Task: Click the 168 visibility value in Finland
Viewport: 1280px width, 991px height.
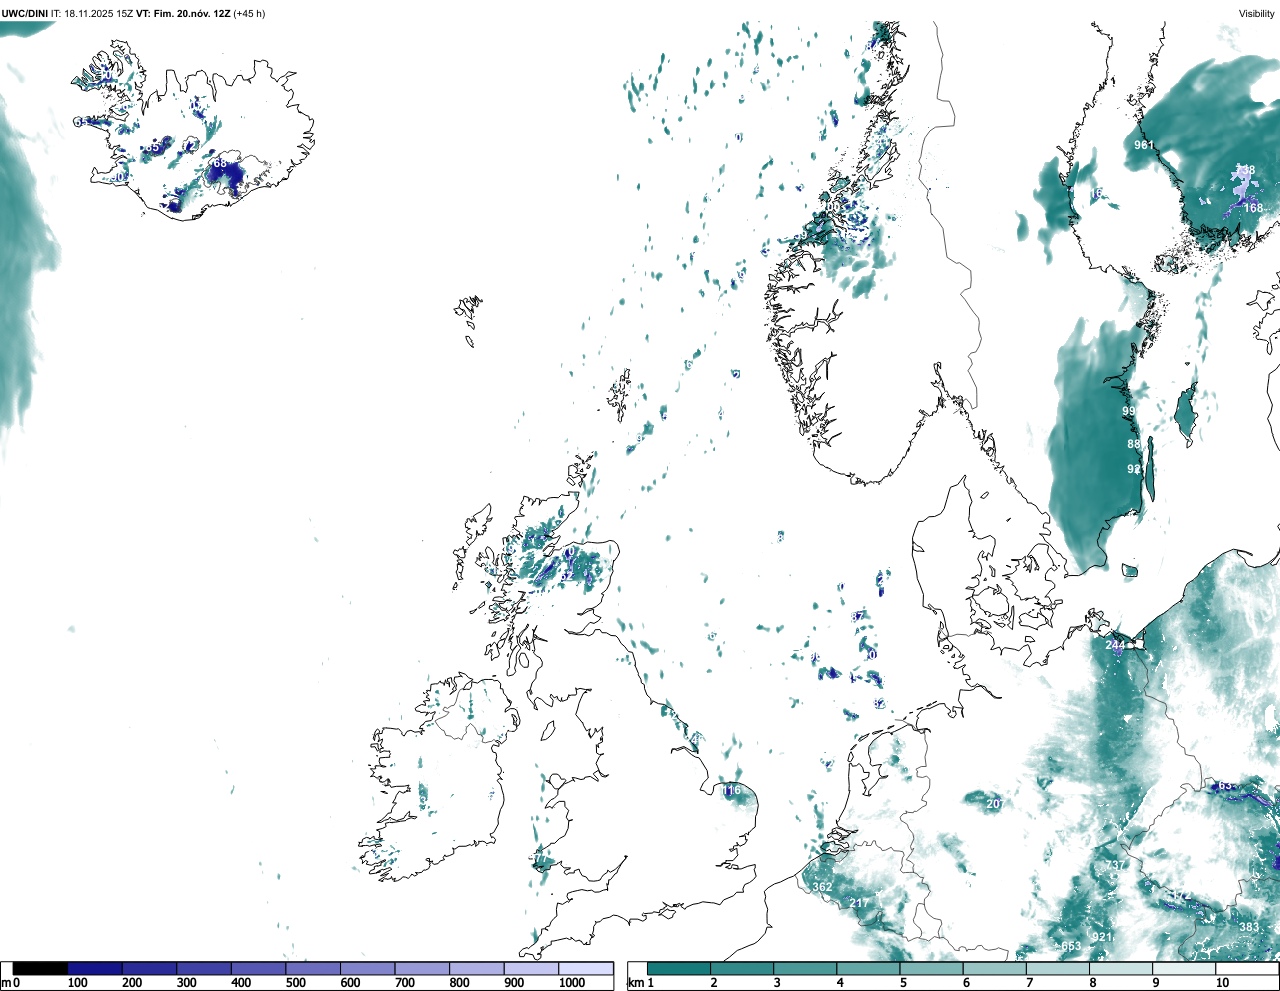Action: [x=1253, y=208]
